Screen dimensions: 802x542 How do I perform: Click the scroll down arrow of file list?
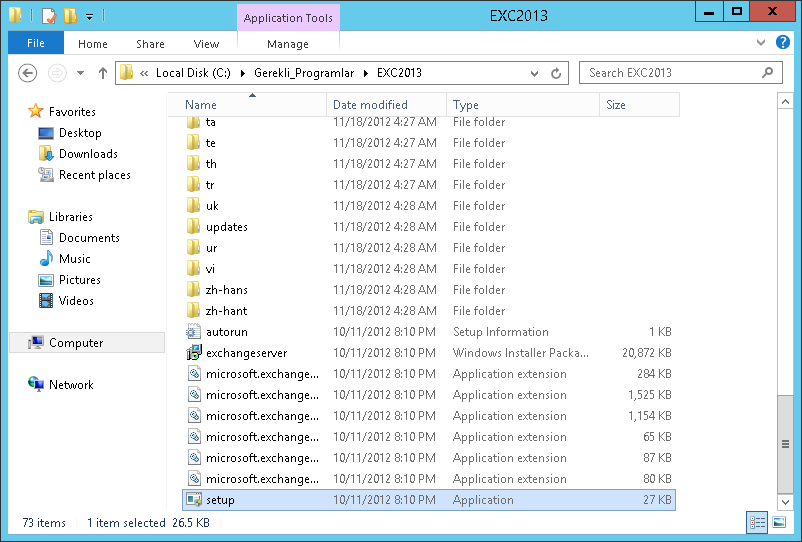[785, 502]
